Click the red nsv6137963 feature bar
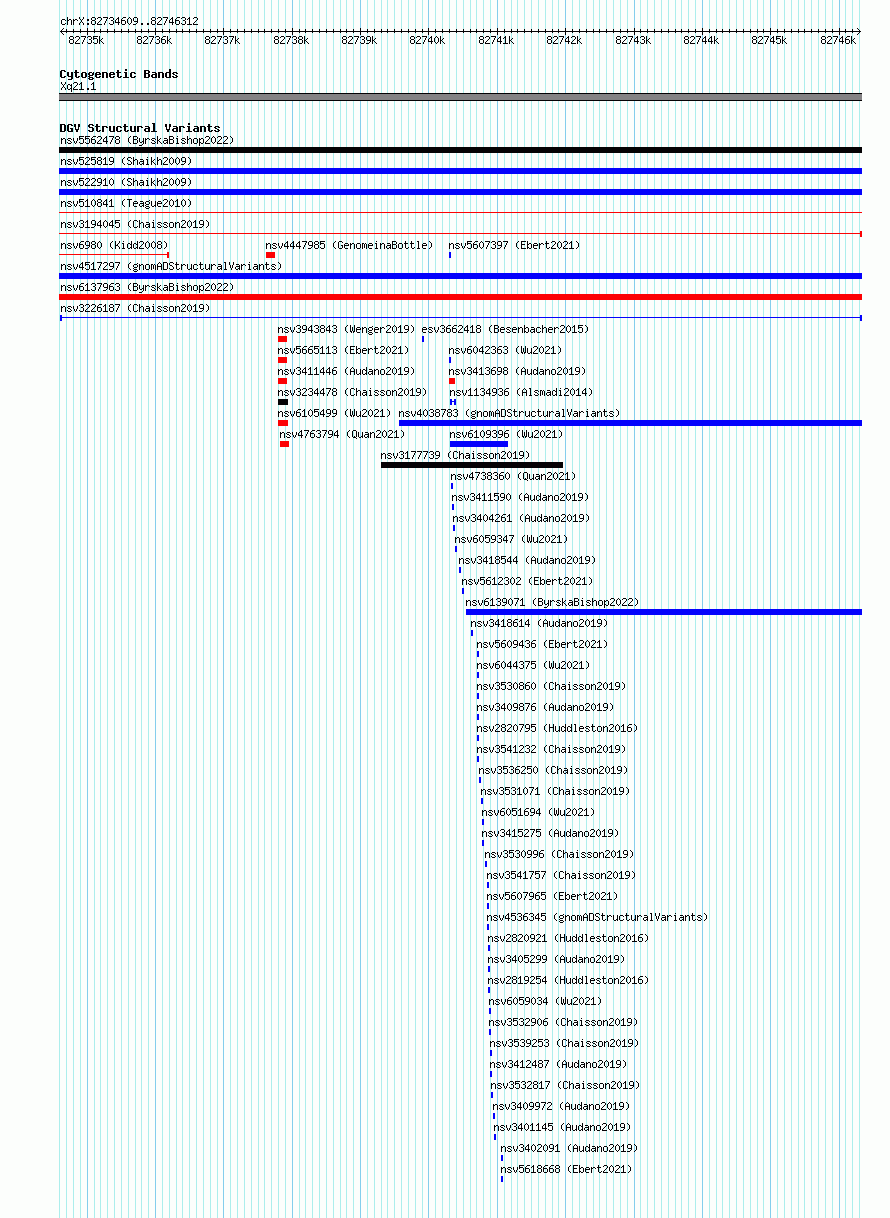The width and height of the screenshot is (890, 1218). (x=461, y=297)
